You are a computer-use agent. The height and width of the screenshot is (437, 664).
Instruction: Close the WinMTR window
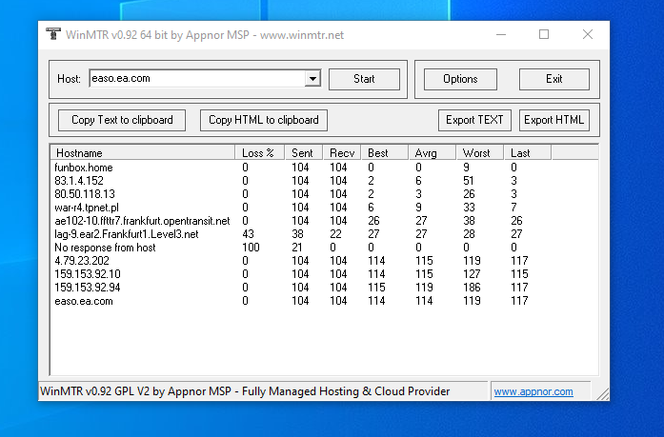(587, 34)
